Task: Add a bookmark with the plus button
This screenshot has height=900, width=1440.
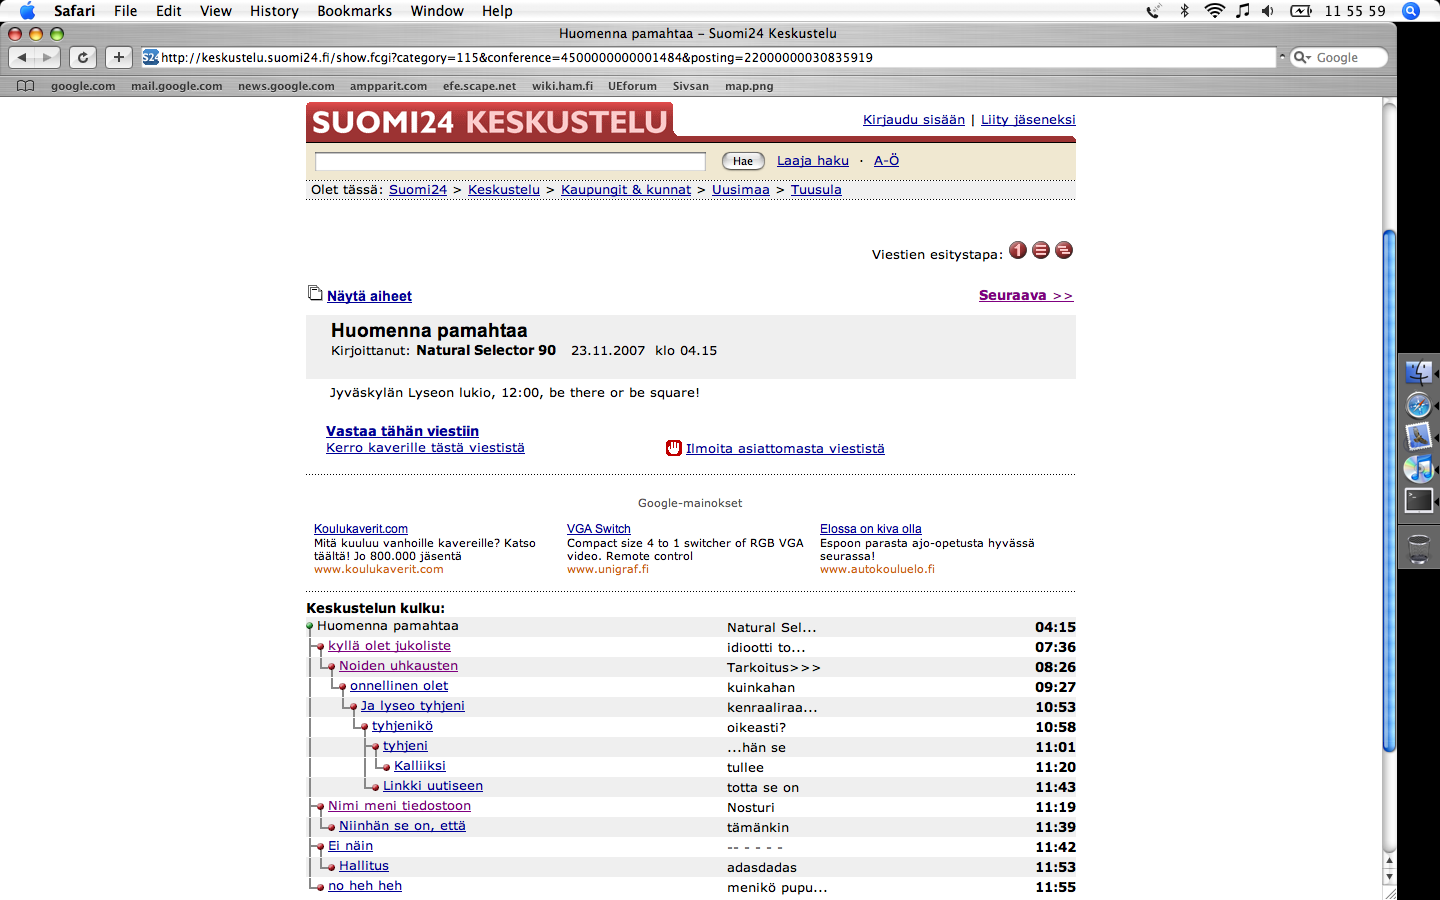Action: click(x=119, y=58)
